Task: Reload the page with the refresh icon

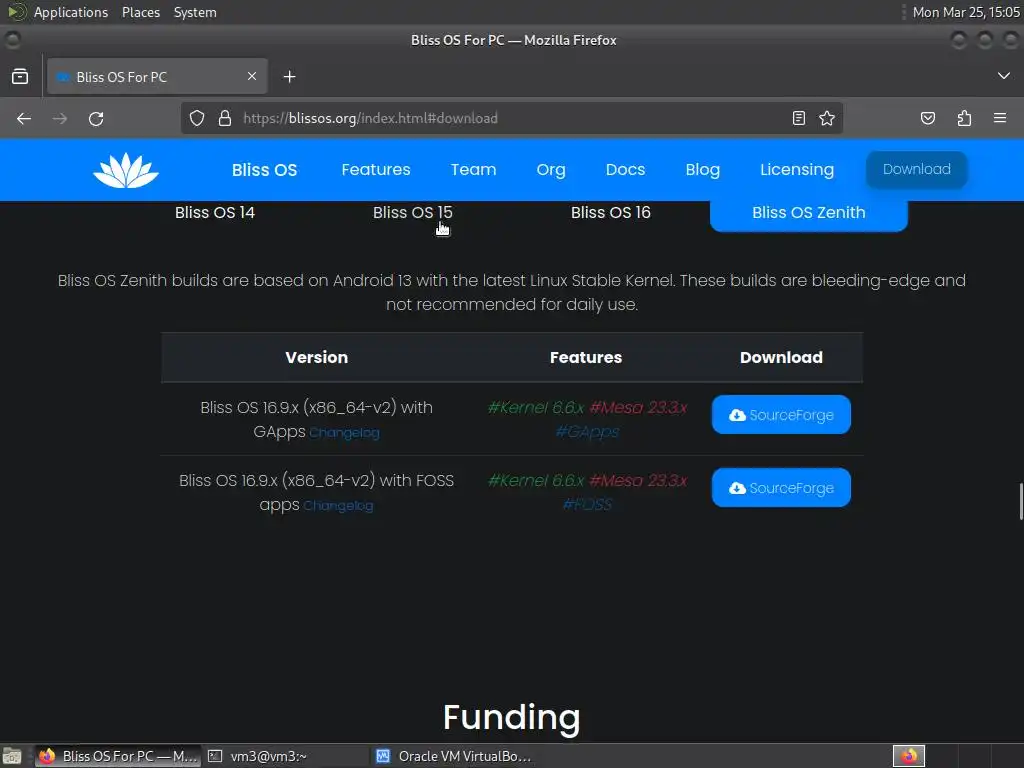Action: point(96,118)
